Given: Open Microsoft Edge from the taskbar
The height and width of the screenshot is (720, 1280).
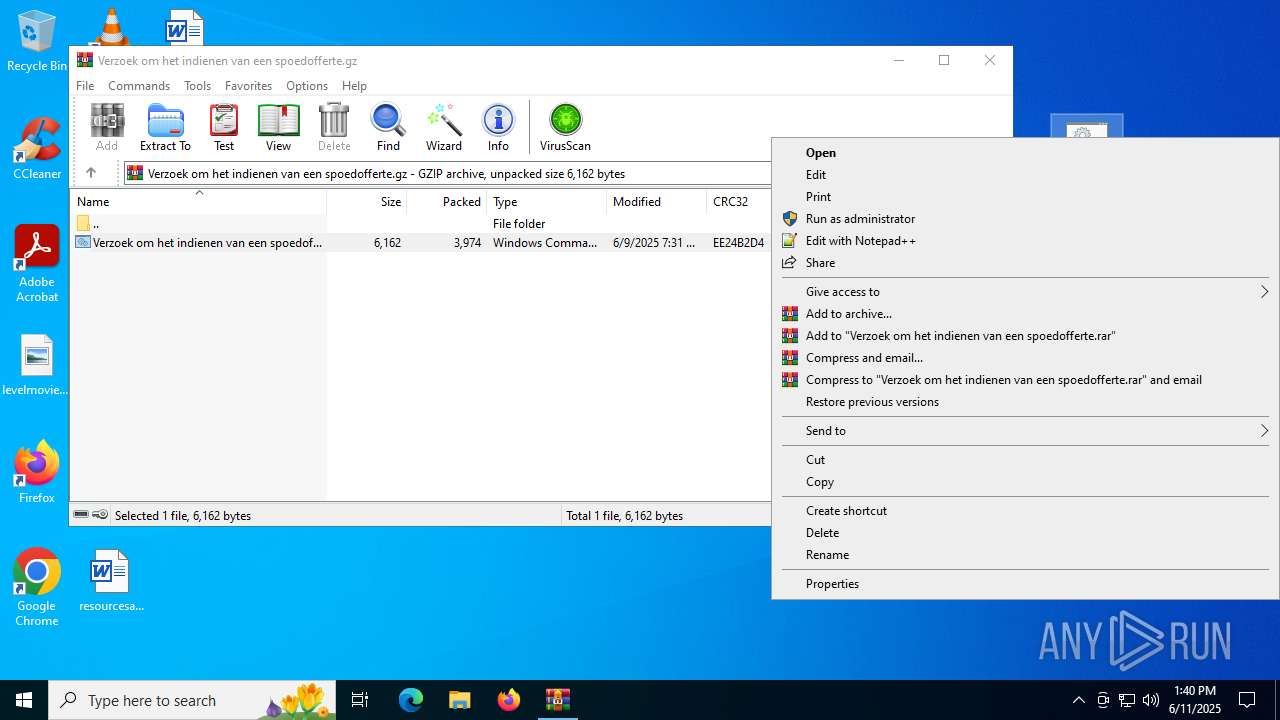Looking at the screenshot, I should (411, 700).
